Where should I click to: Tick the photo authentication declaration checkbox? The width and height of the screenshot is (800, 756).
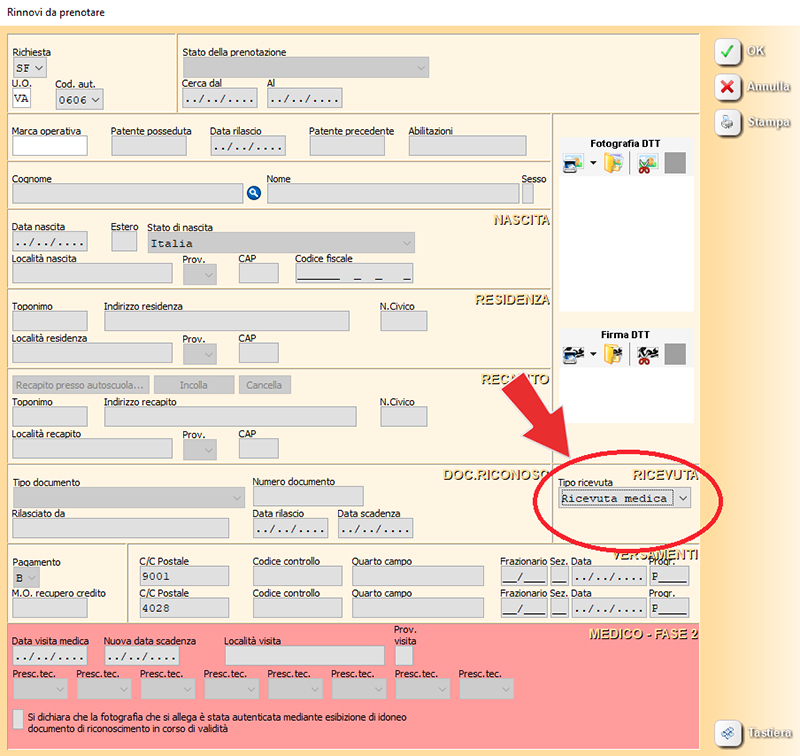click(x=18, y=719)
